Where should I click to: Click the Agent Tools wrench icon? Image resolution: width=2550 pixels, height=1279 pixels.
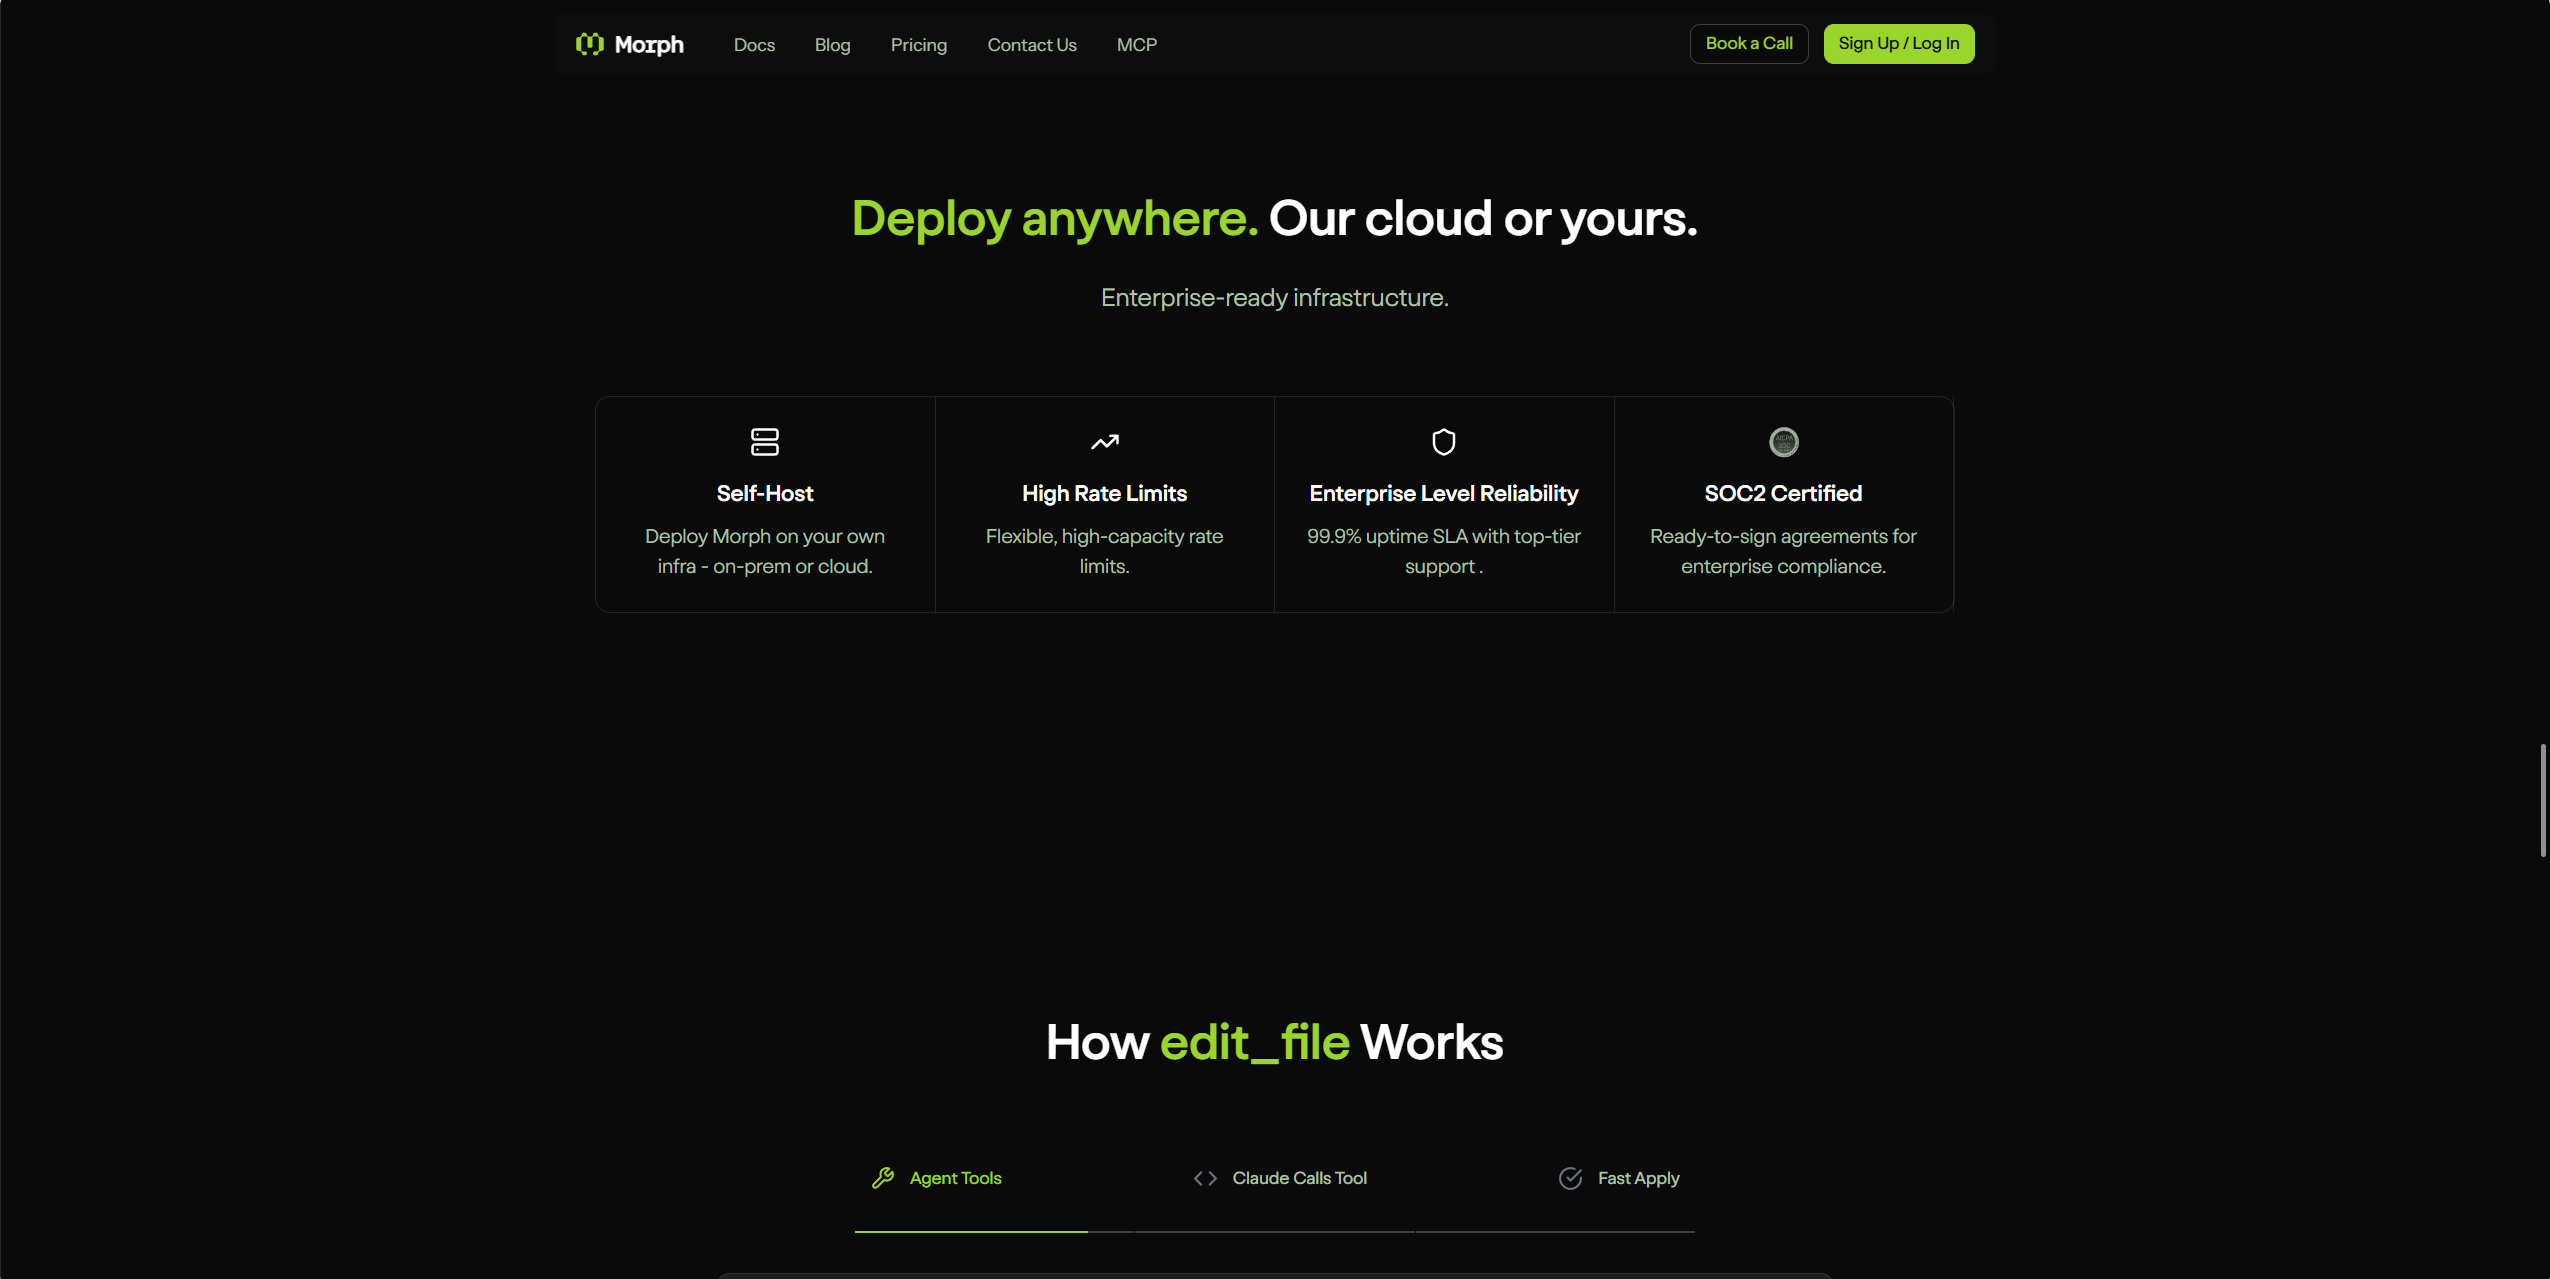[883, 1178]
